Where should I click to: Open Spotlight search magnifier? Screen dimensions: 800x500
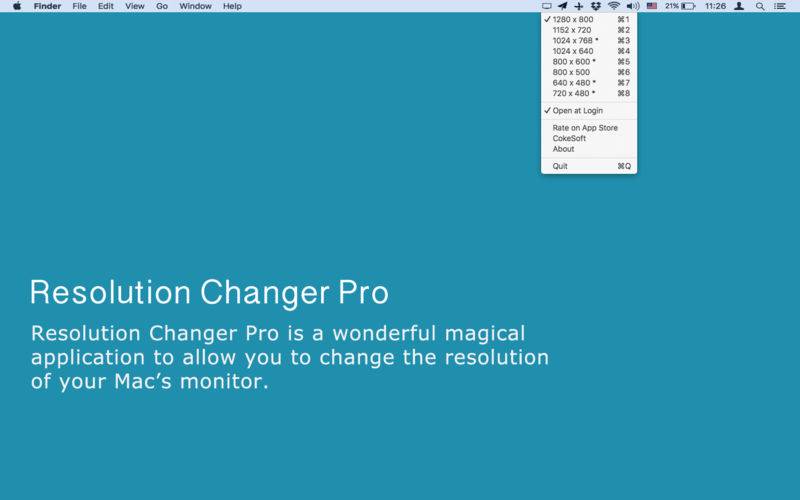tap(760, 6)
